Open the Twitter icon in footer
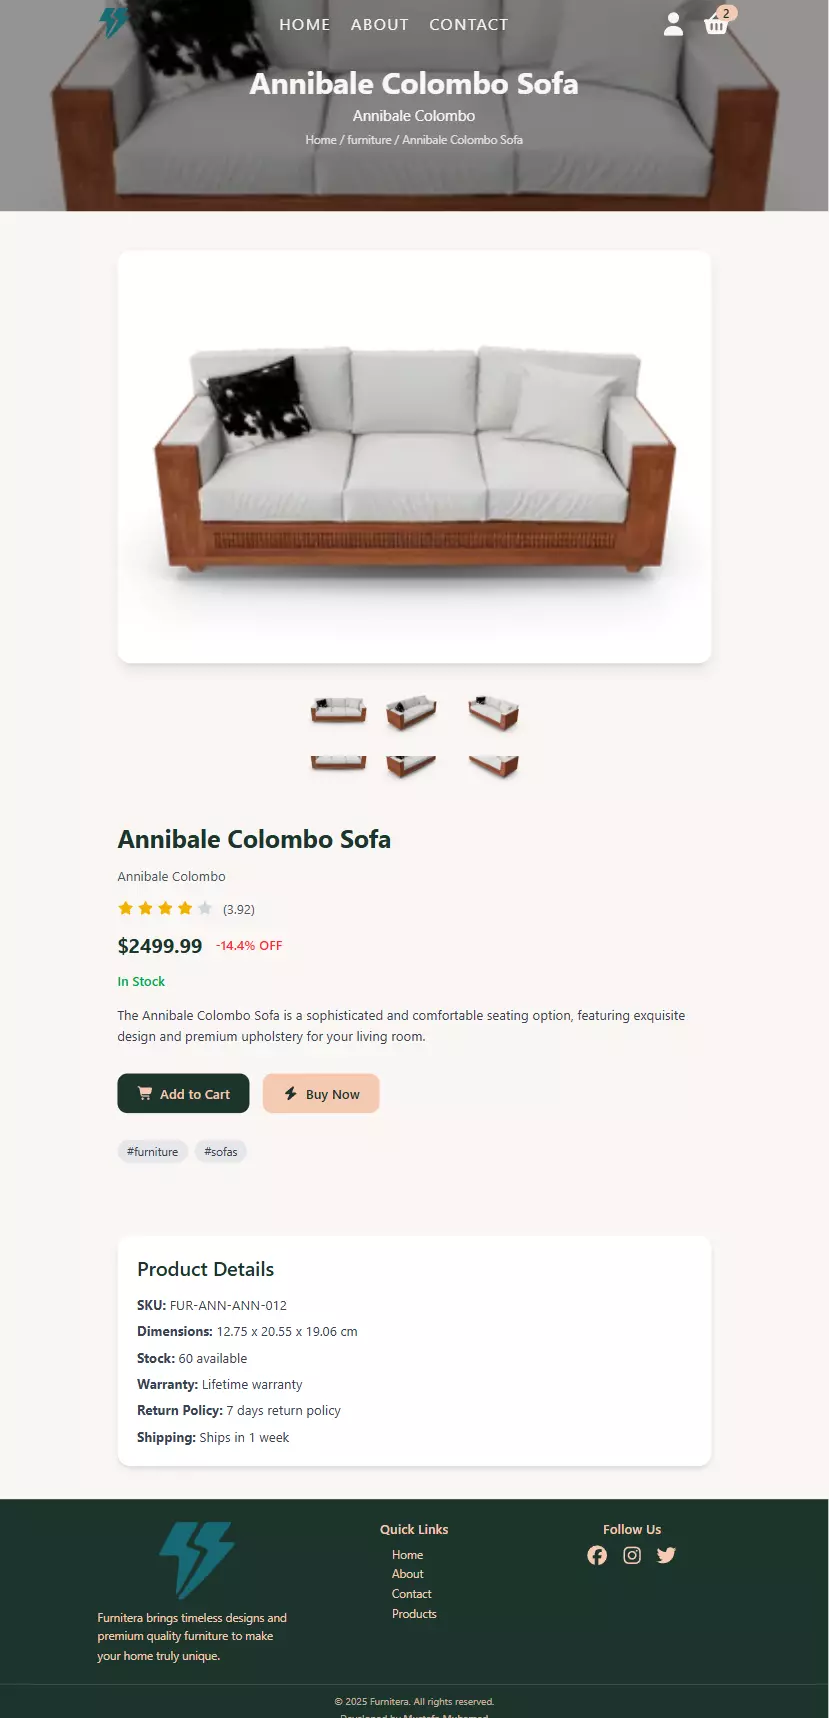Screen dimensions: 829x1718 coord(666,1555)
